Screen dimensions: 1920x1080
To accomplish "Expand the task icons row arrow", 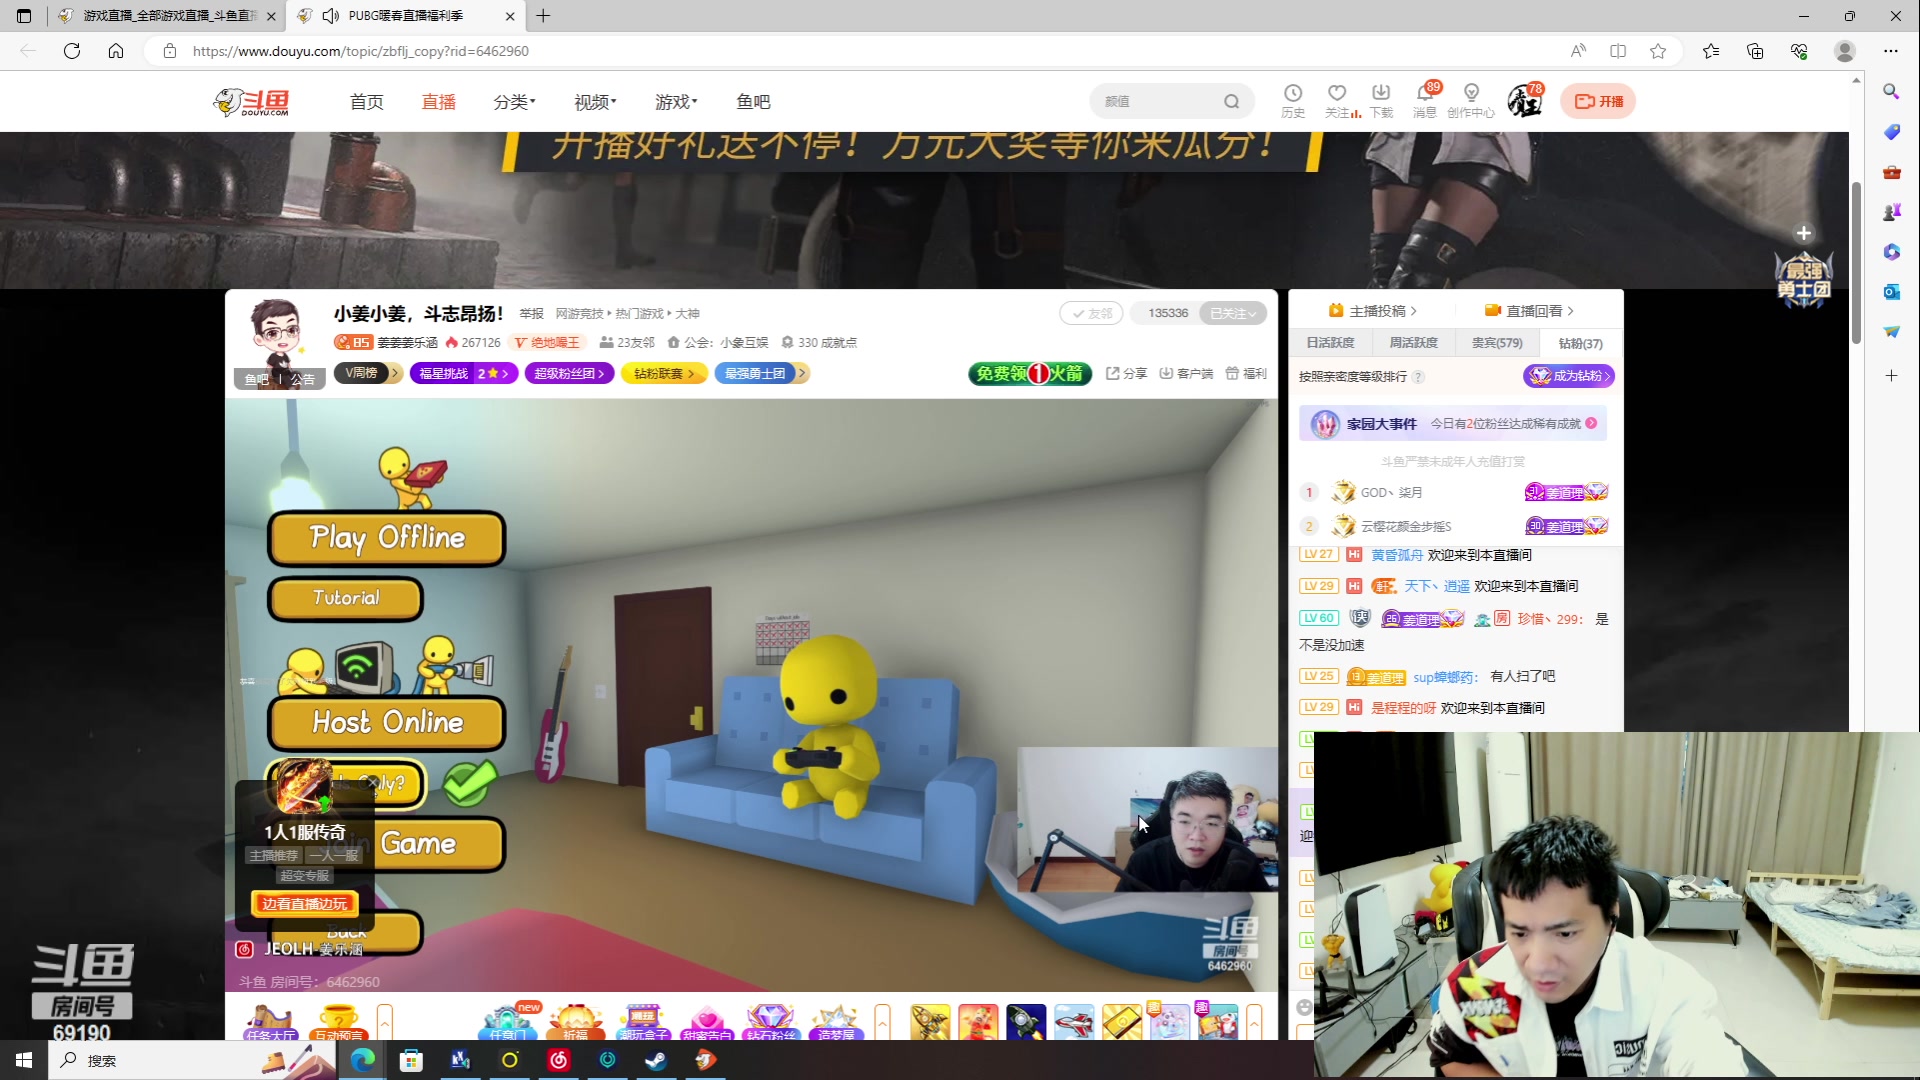I will [384, 1022].
